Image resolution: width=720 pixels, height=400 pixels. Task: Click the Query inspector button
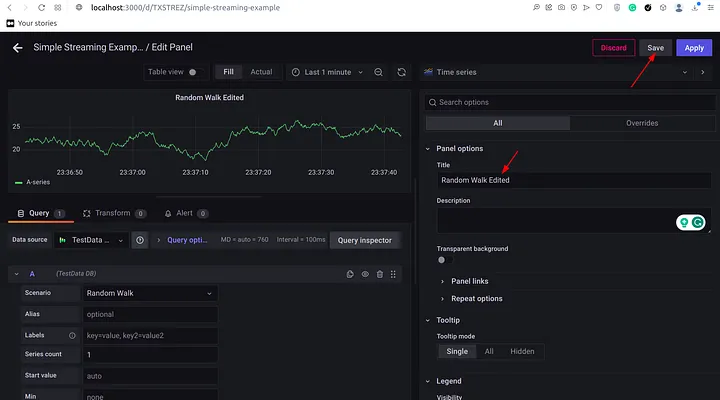pos(365,240)
